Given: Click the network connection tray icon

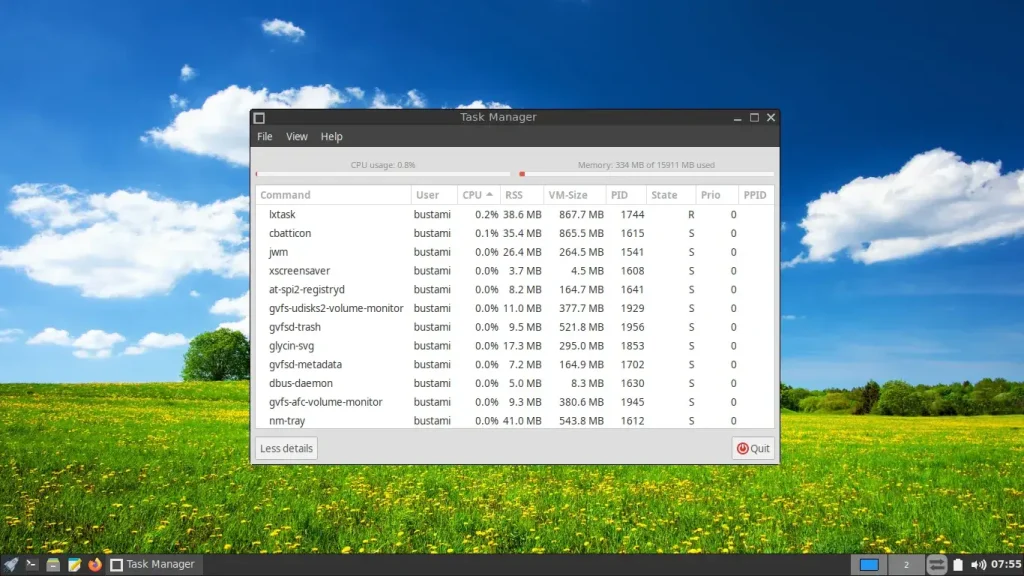Looking at the screenshot, I should (936, 564).
